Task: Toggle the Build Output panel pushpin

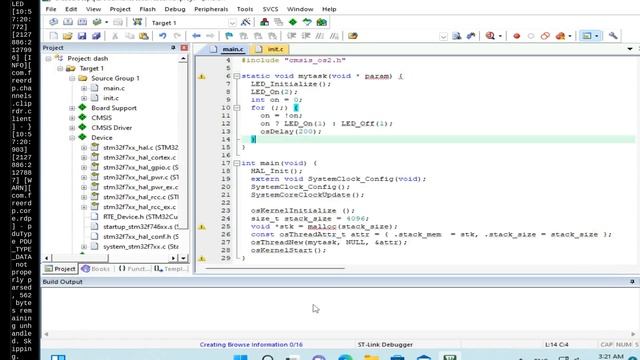Action: pyautogui.click(x=632, y=282)
